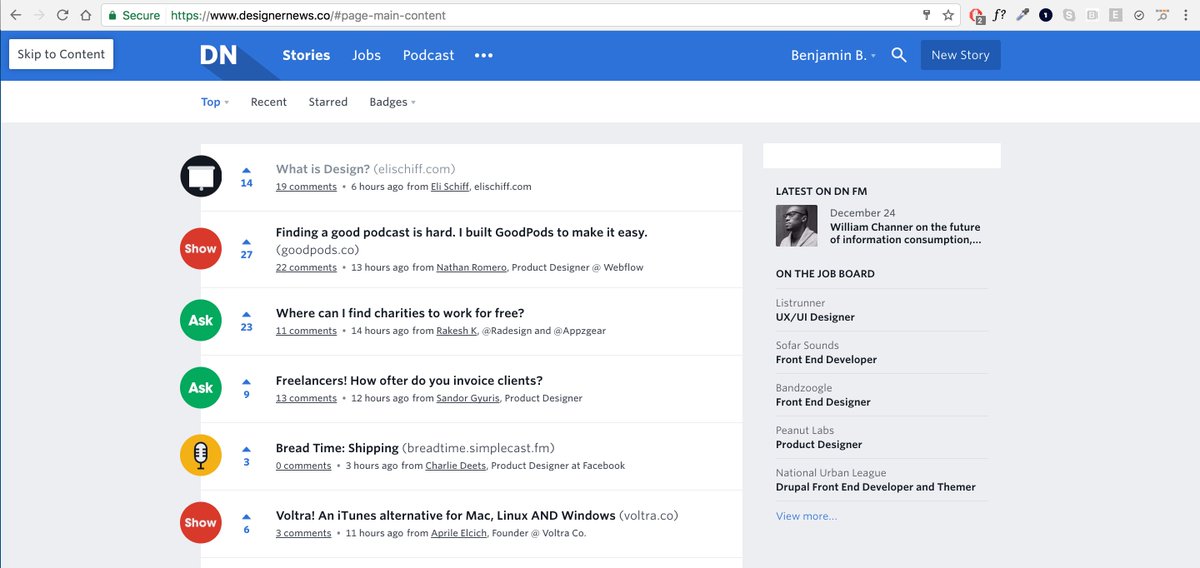Image resolution: width=1200 pixels, height=568 pixels.
Task: Open the Chrome three-dot menu
Action: click(x=1186, y=16)
